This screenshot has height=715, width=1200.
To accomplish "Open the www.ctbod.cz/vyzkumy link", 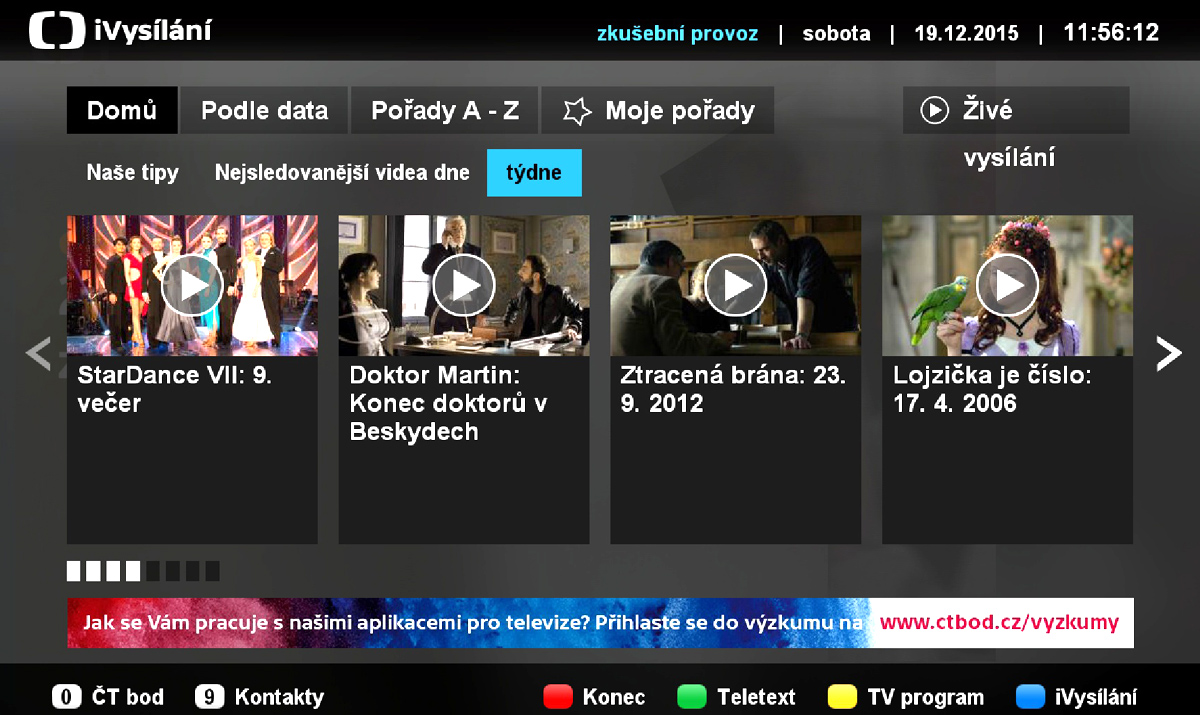I will click(x=1000, y=621).
